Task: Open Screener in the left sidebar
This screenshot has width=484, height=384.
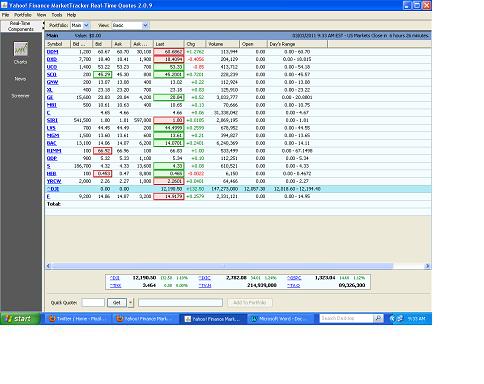Action: click(x=20, y=96)
